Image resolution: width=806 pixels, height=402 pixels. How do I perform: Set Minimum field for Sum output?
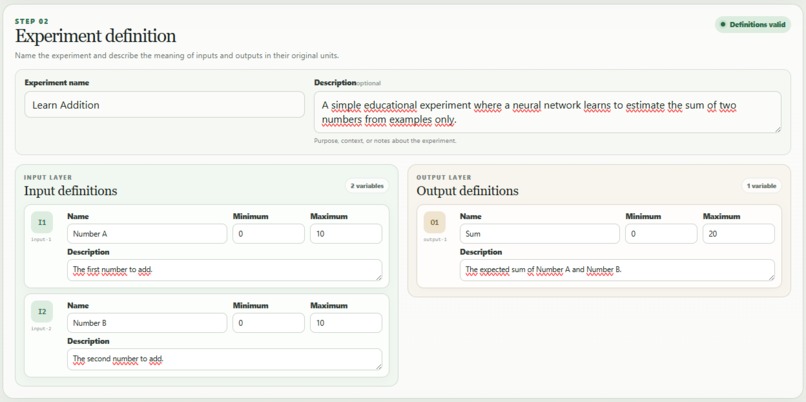[661, 234]
